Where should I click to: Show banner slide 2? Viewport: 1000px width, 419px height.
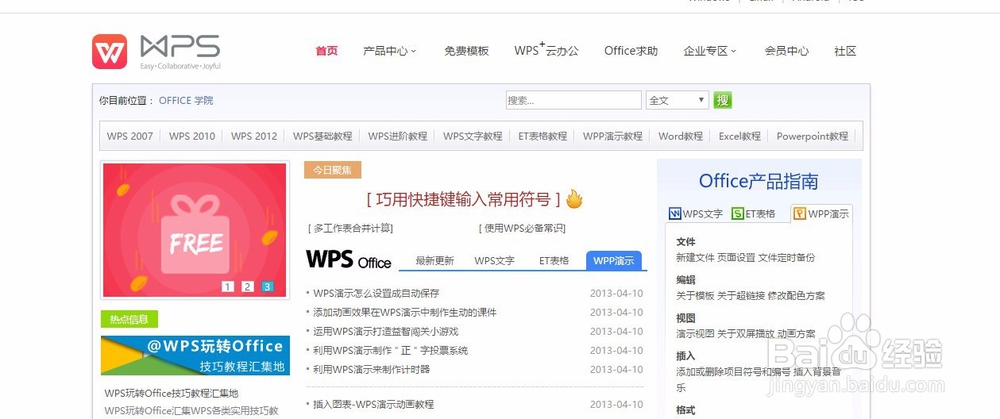pyautogui.click(x=247, y=287)
